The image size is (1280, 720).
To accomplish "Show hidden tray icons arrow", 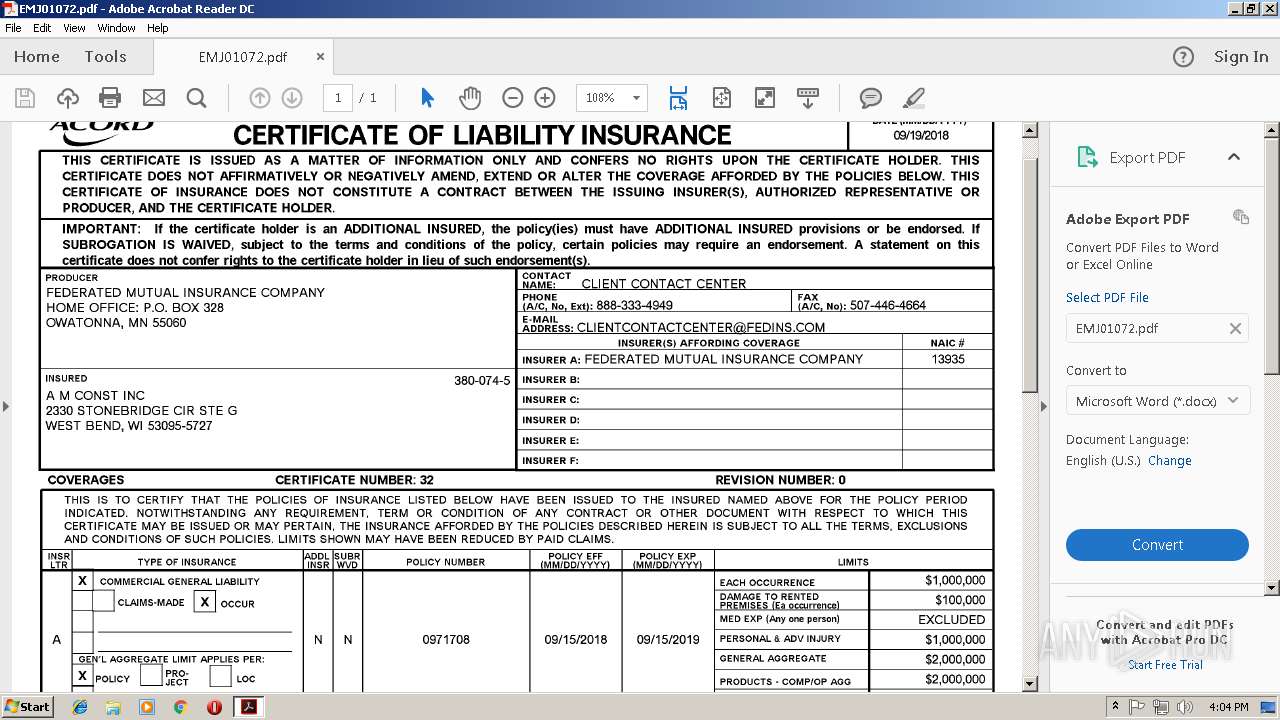I will (1115, 706).
